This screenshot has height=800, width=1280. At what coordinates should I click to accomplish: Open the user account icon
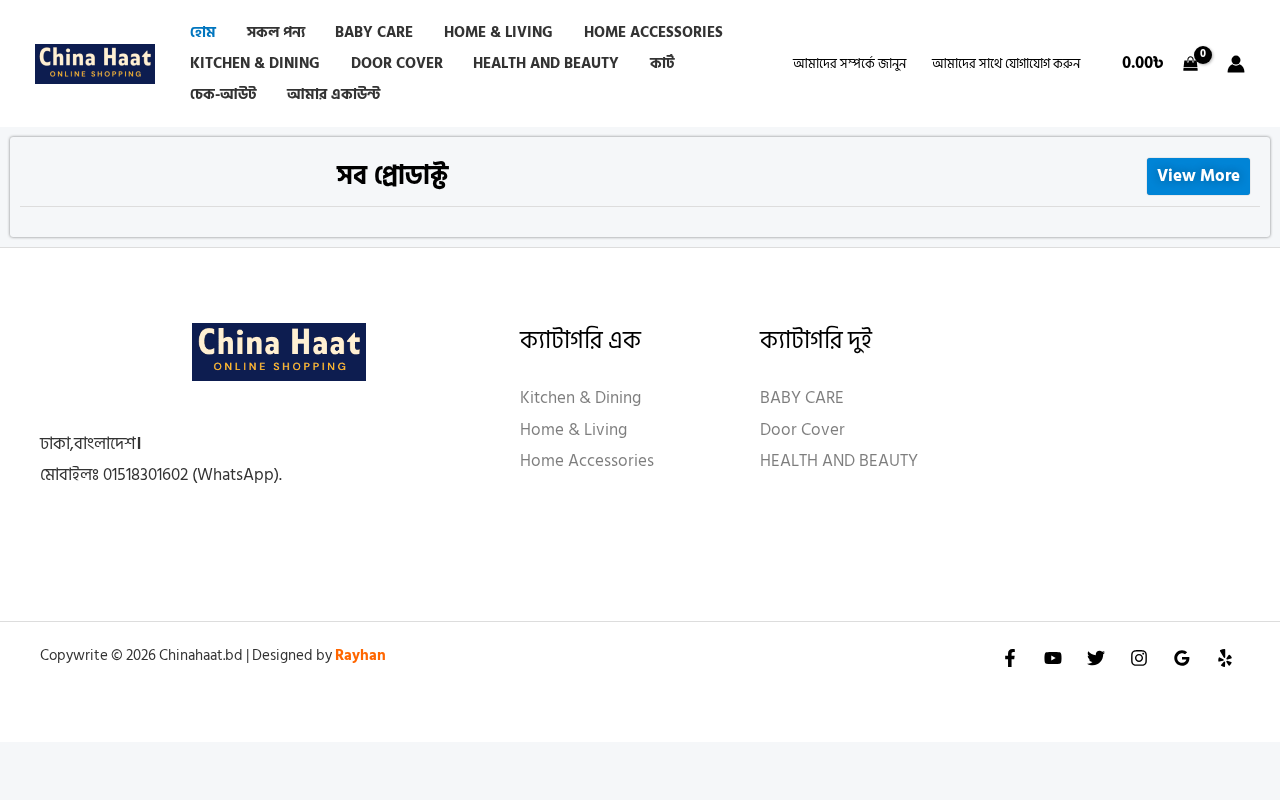pos(1236,64)
